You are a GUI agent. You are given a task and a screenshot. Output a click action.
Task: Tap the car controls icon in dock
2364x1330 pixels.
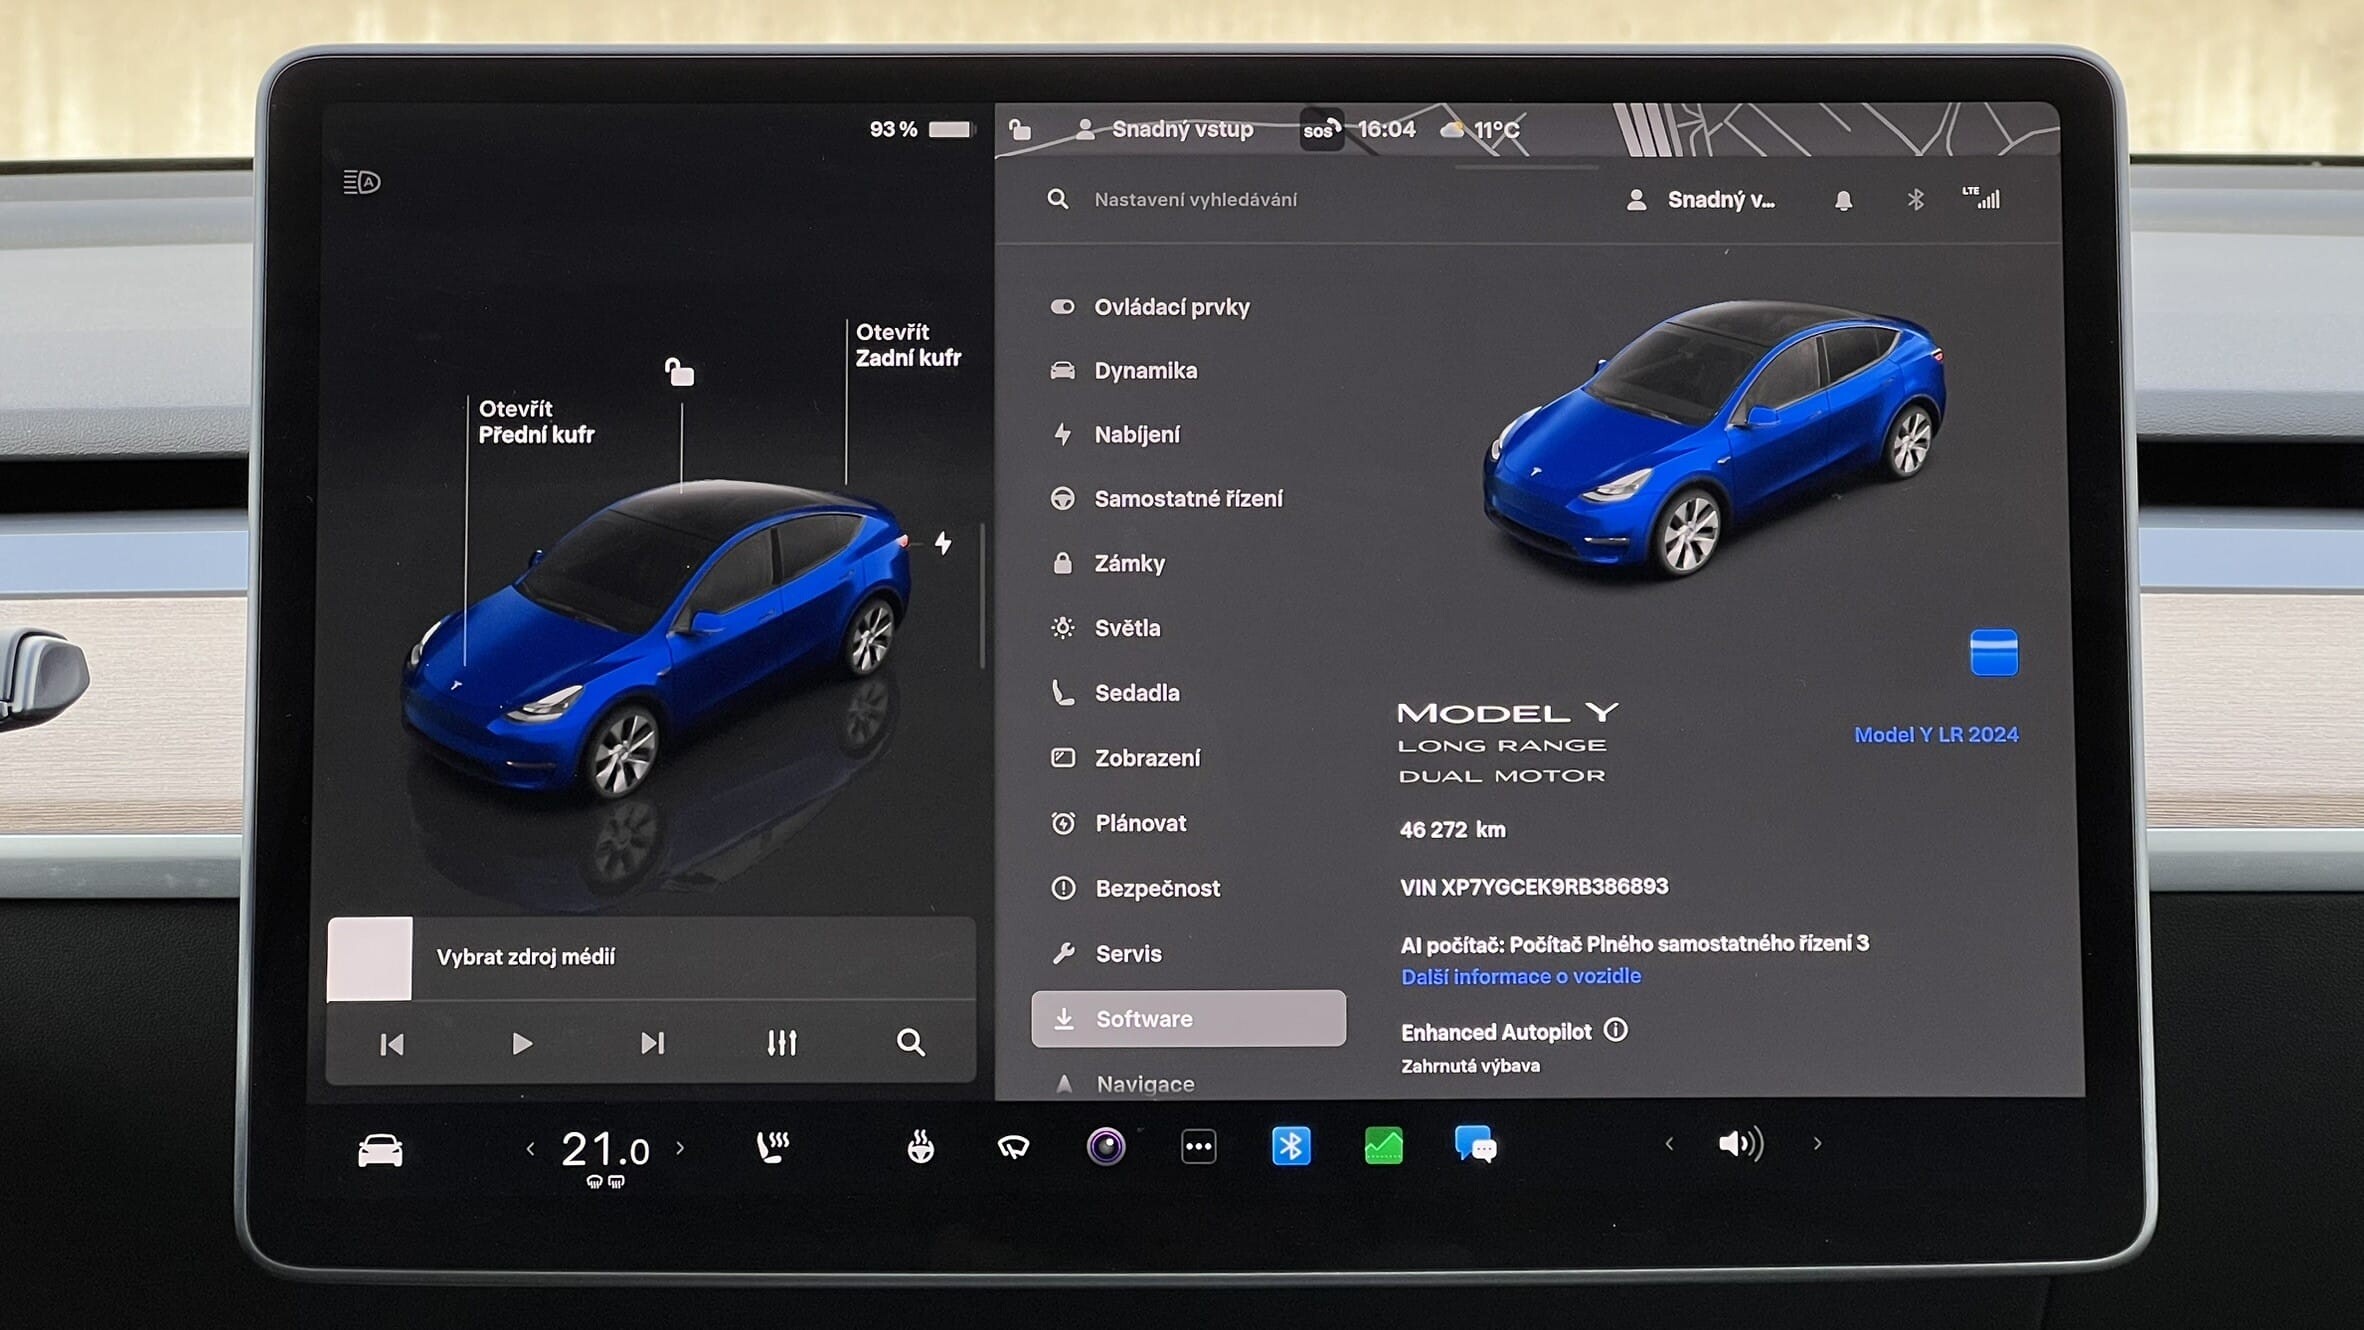[x=380, y=1150]
